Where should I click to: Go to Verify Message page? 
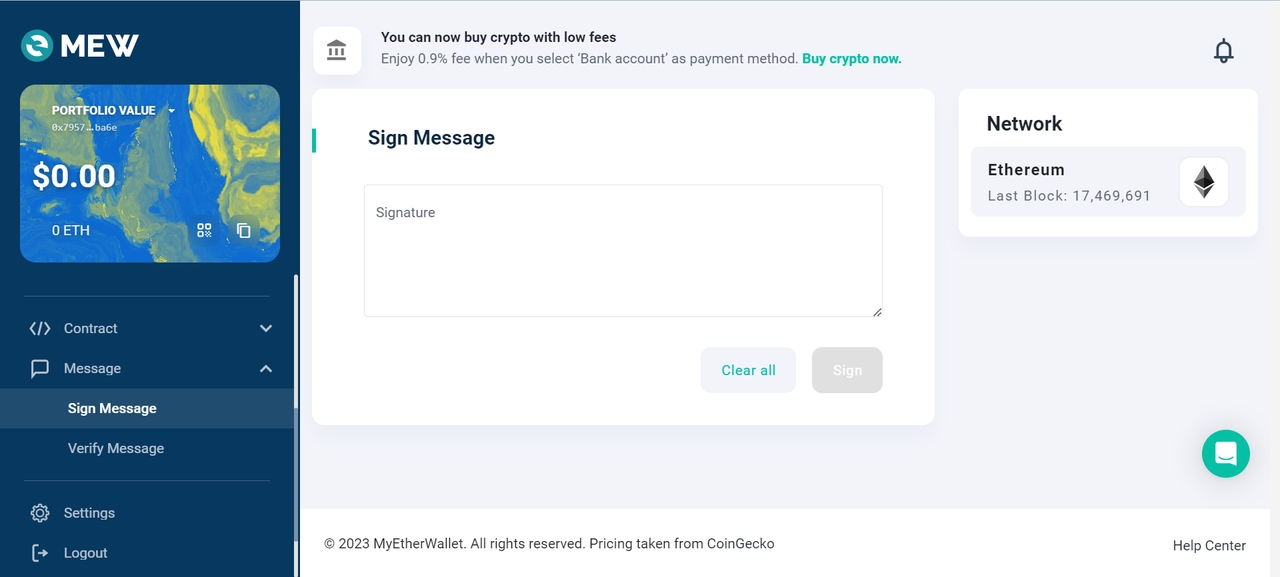[116, 448]
